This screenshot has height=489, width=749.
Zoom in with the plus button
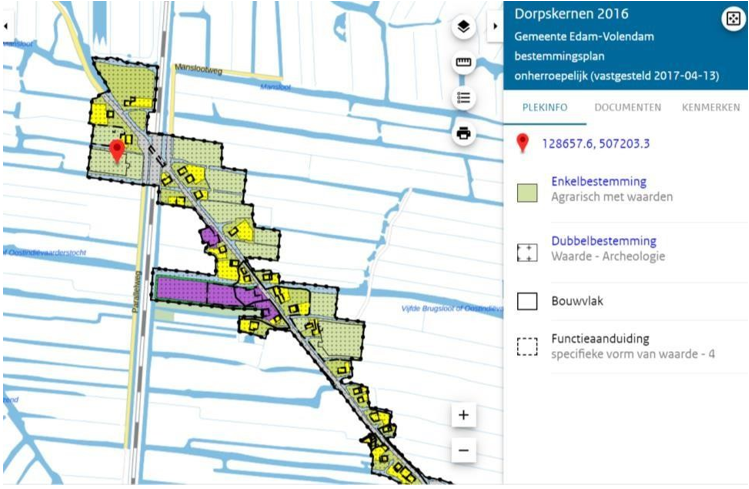tap(463, 414)
